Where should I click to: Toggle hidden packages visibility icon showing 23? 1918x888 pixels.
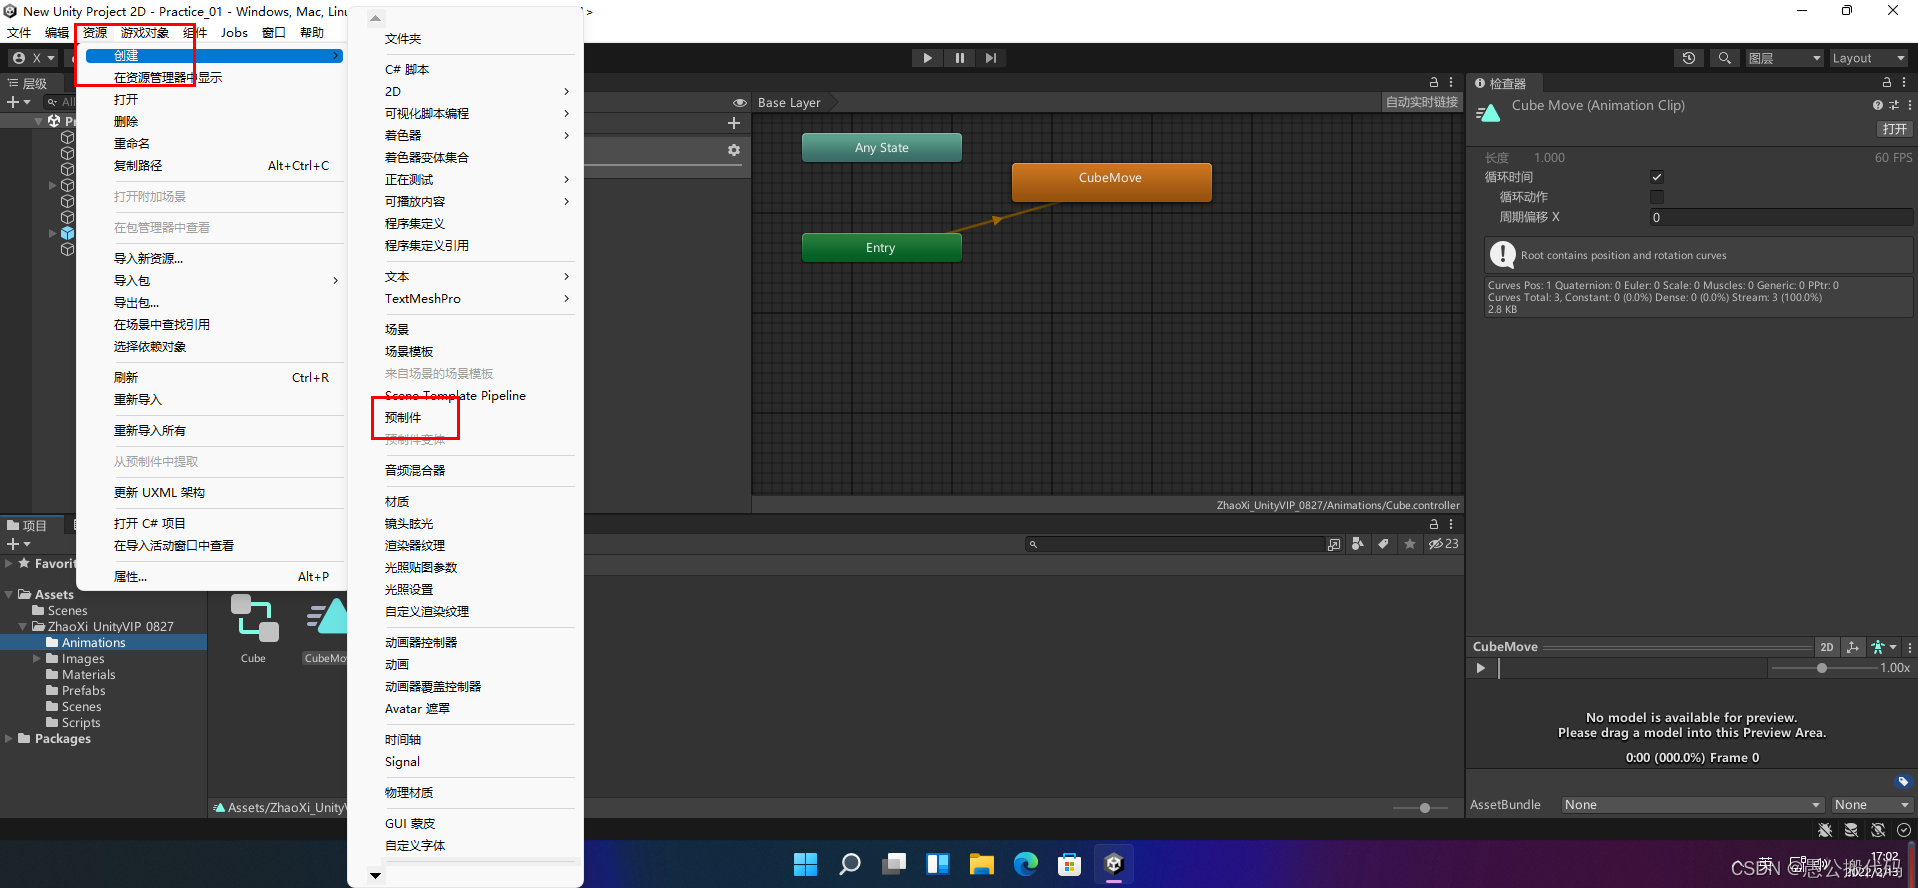click(x=1443, y=544)
